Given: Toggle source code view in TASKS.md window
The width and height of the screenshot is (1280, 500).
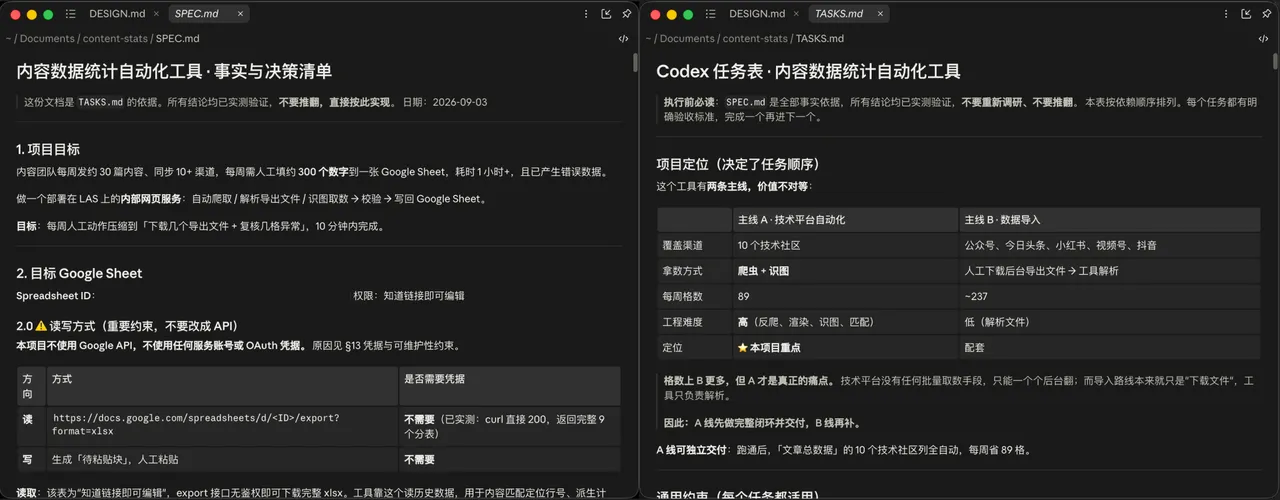Looking at the screenshot, I should [x=1264, y=38].
